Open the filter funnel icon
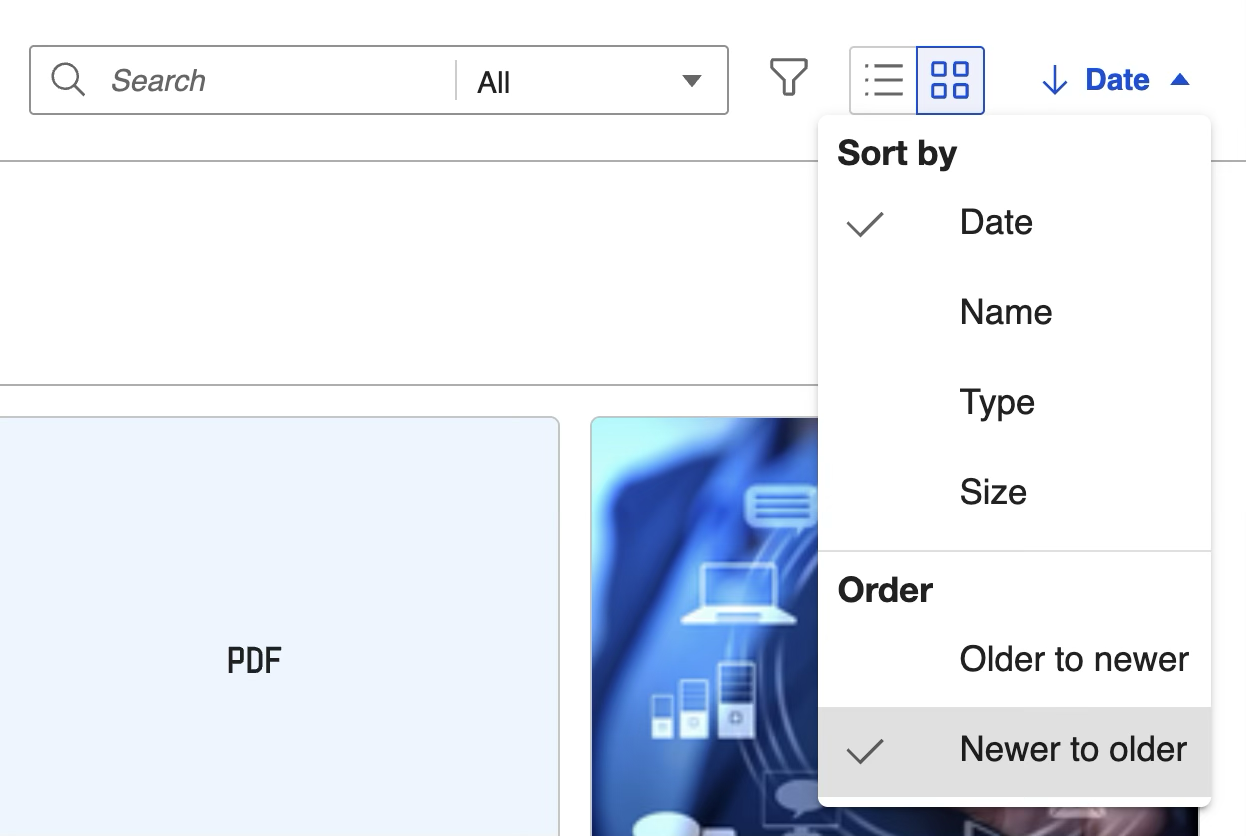 coord(788,76)
